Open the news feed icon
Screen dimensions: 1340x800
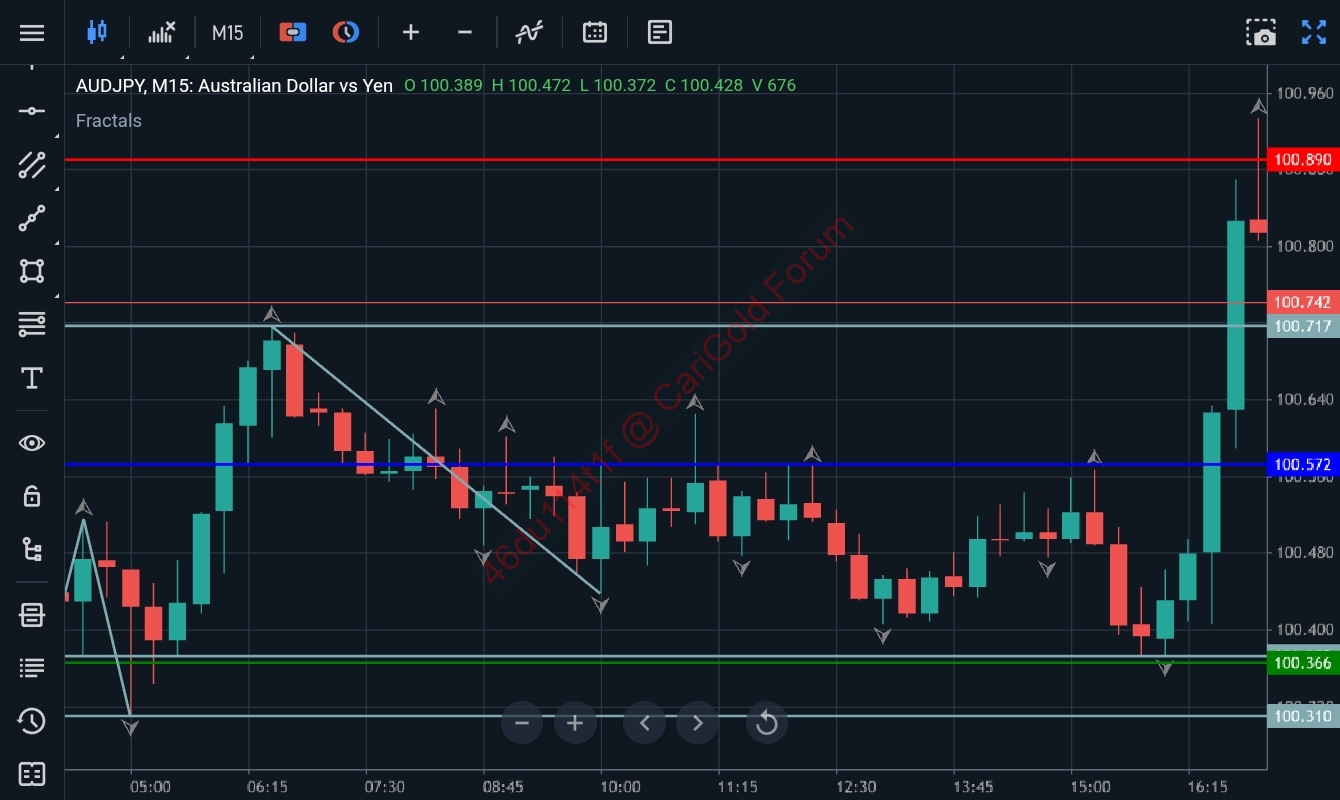(x=660, y=33)
